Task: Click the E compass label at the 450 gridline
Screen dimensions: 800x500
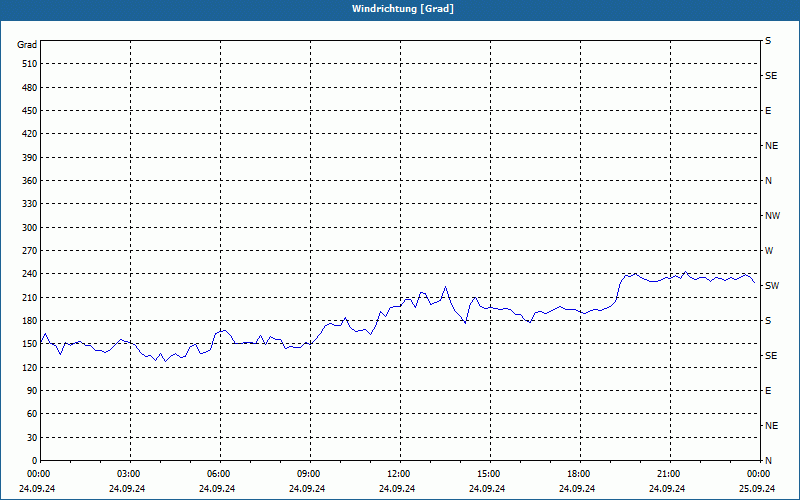Action: coord(768,111)
